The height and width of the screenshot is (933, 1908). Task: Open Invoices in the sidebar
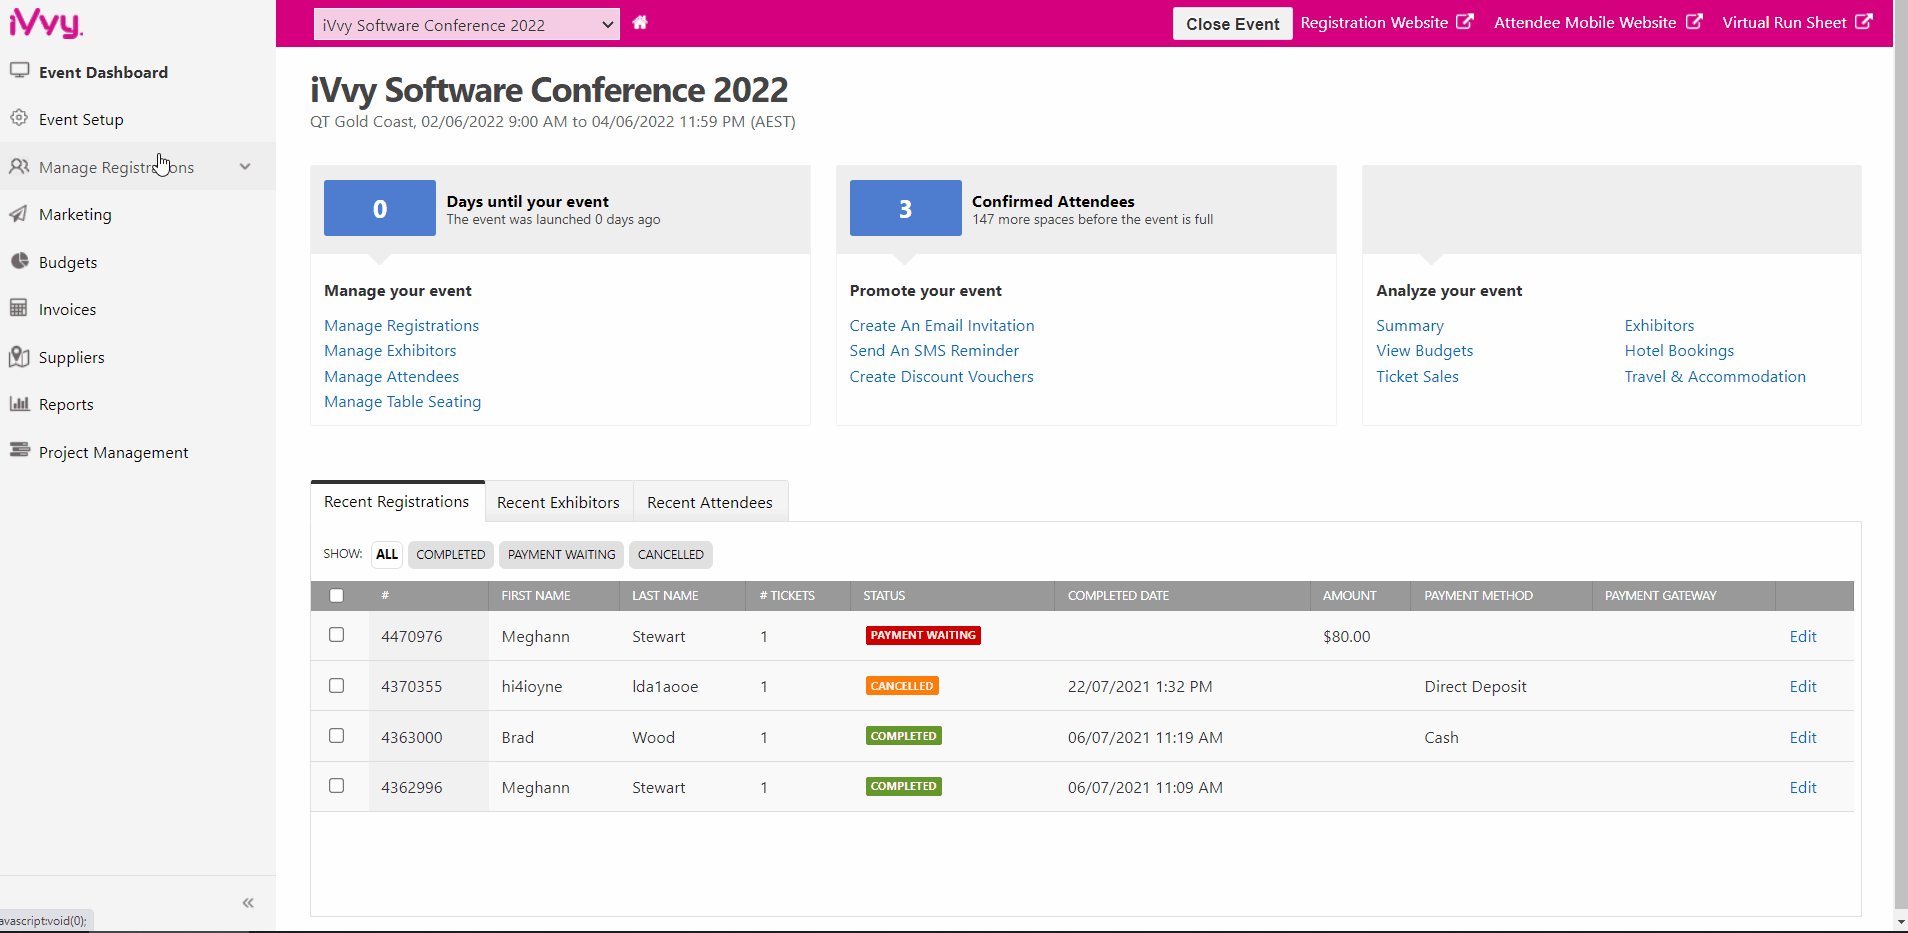[x=67, y=310]
